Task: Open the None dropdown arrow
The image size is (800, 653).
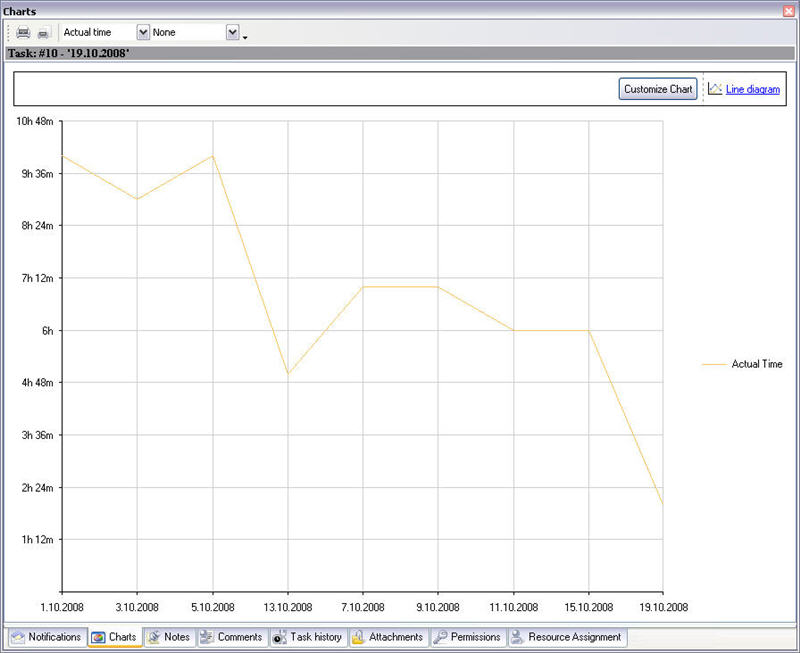Action: 233,33
